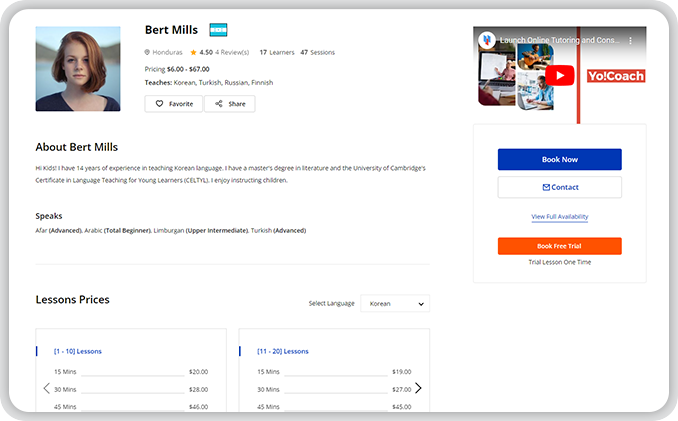This screenshot has width=678, height=421.
Task: Open the View Full Availability link
Action: (x=559, y=217)
